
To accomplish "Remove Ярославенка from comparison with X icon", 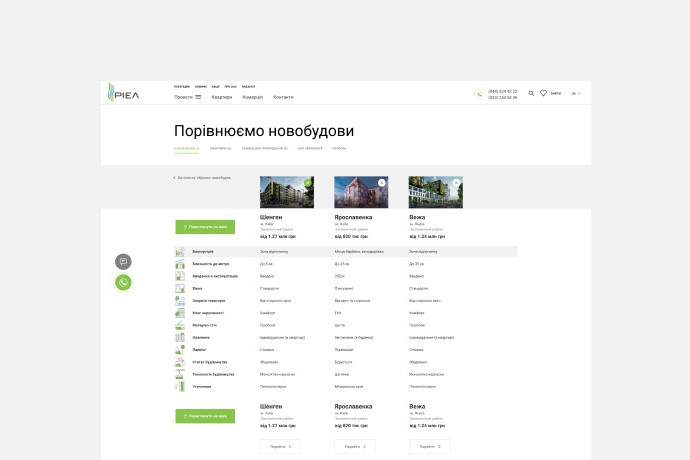I will 381,183.
